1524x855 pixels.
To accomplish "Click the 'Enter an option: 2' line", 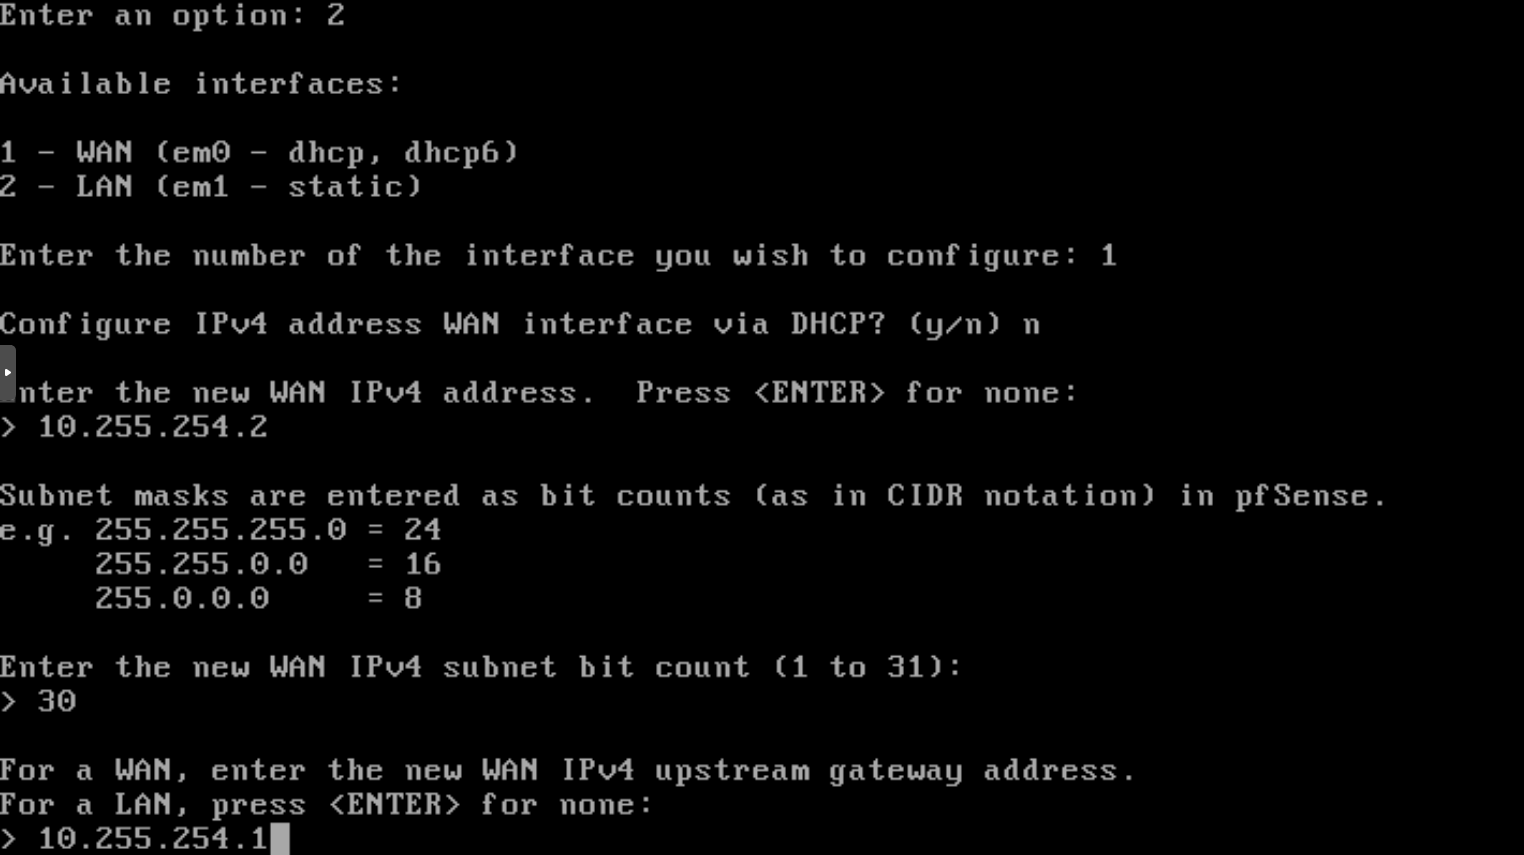I will 172,16.
